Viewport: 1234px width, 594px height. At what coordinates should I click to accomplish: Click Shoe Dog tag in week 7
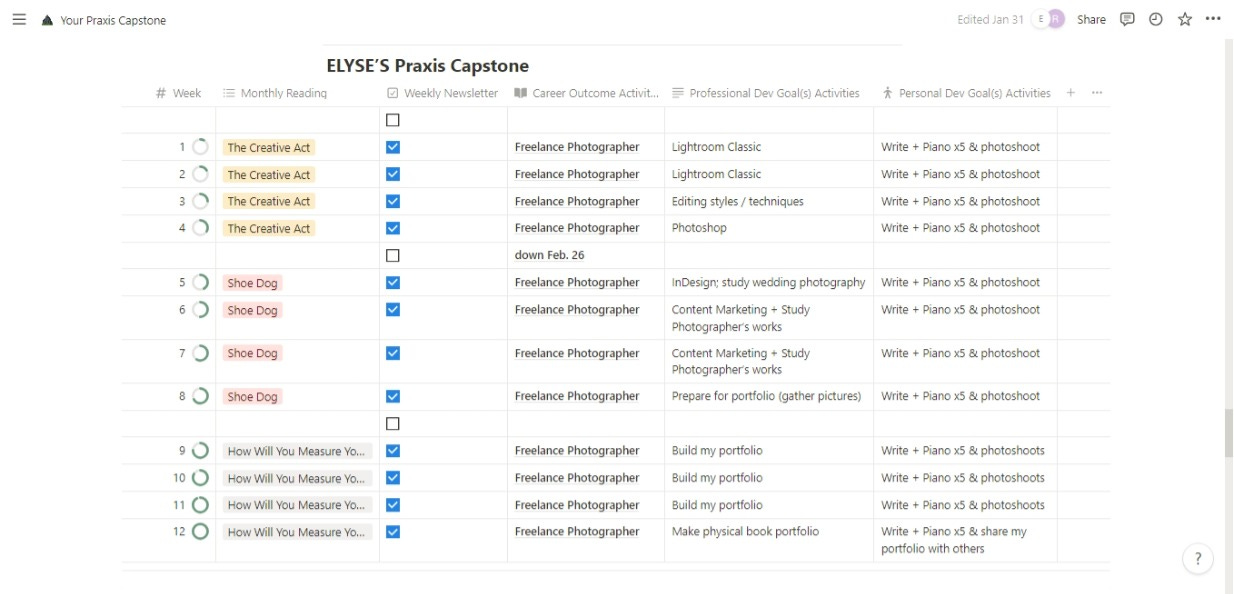[252, 353]
